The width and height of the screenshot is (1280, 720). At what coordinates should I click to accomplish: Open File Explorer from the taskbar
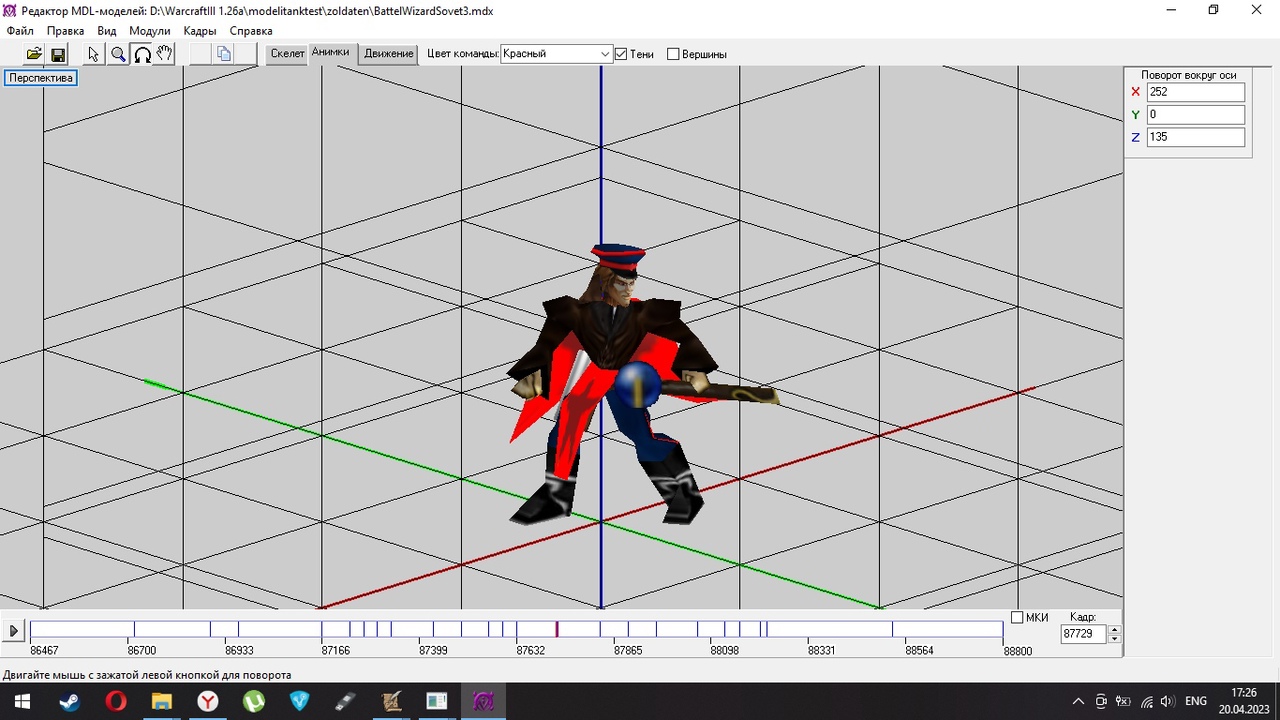[x=162, y=701]
